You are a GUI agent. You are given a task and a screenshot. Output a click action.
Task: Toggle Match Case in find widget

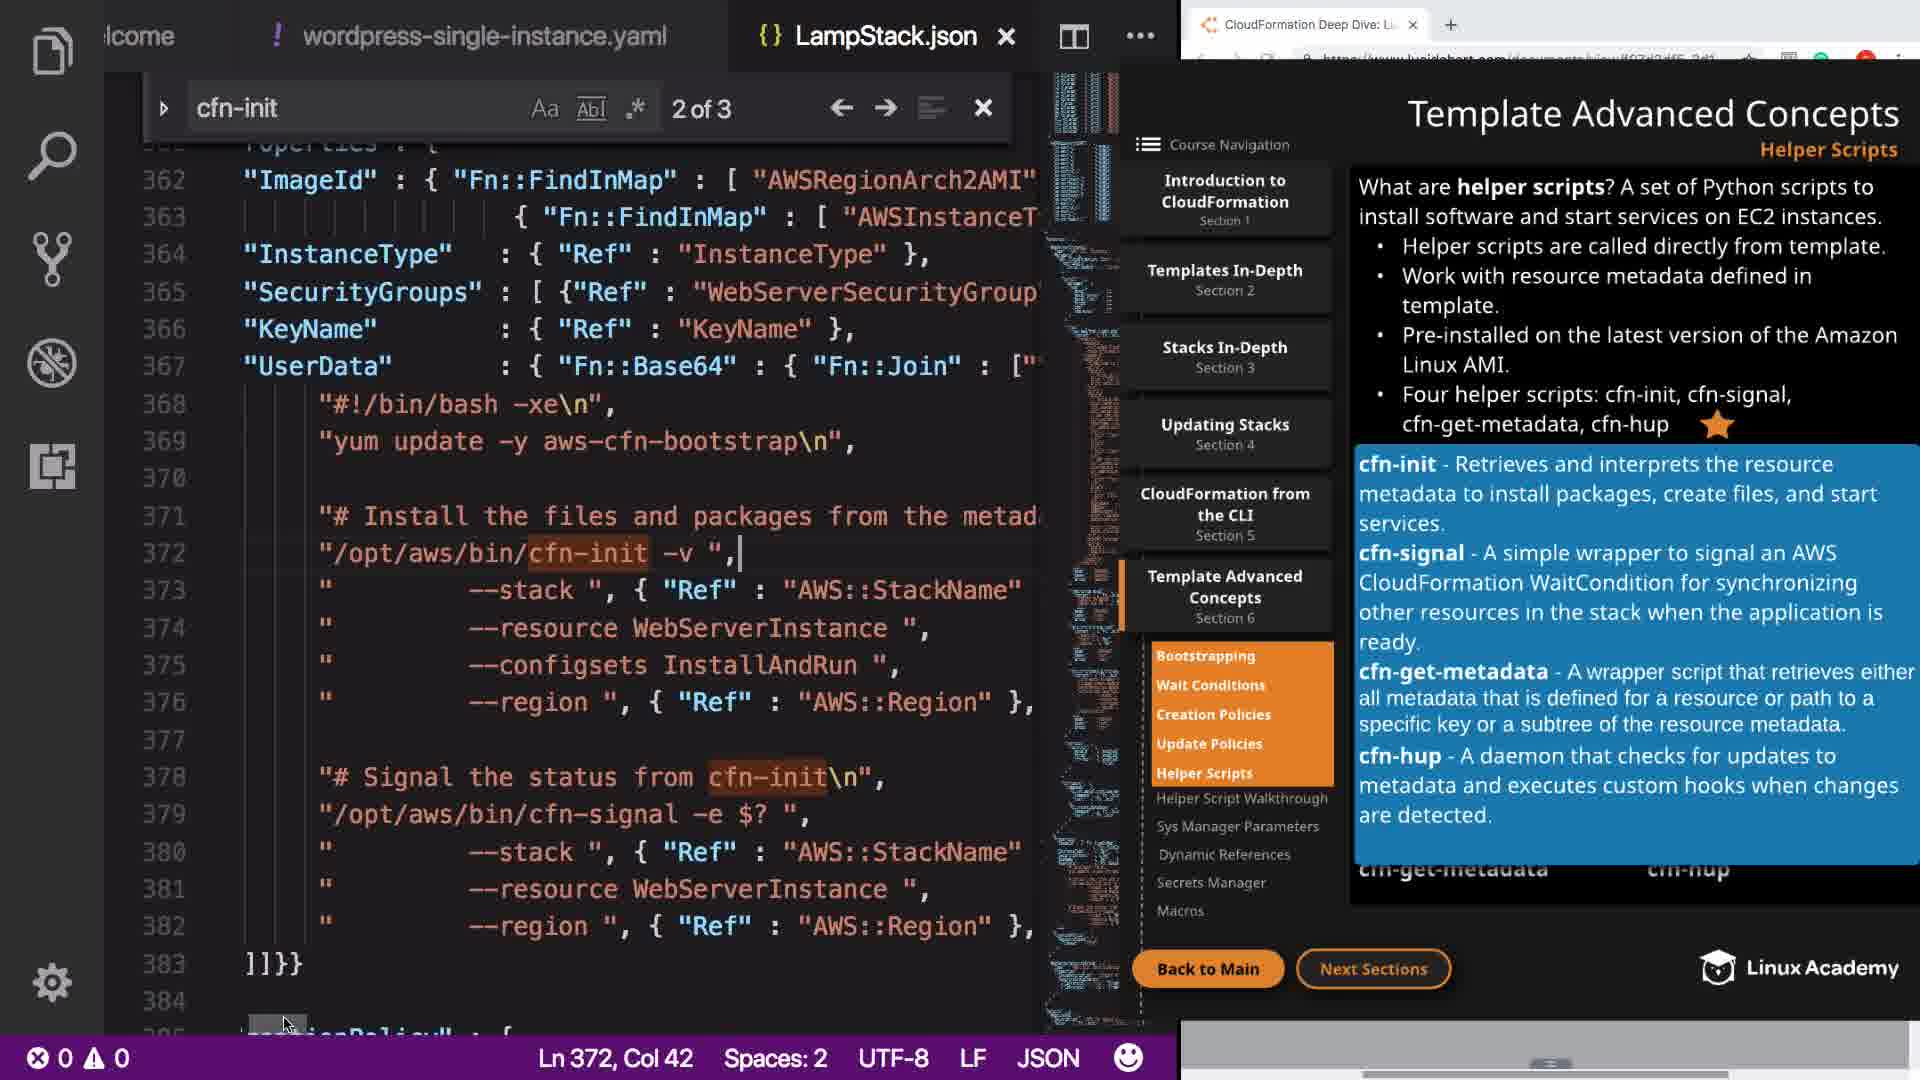pos(544,108)
